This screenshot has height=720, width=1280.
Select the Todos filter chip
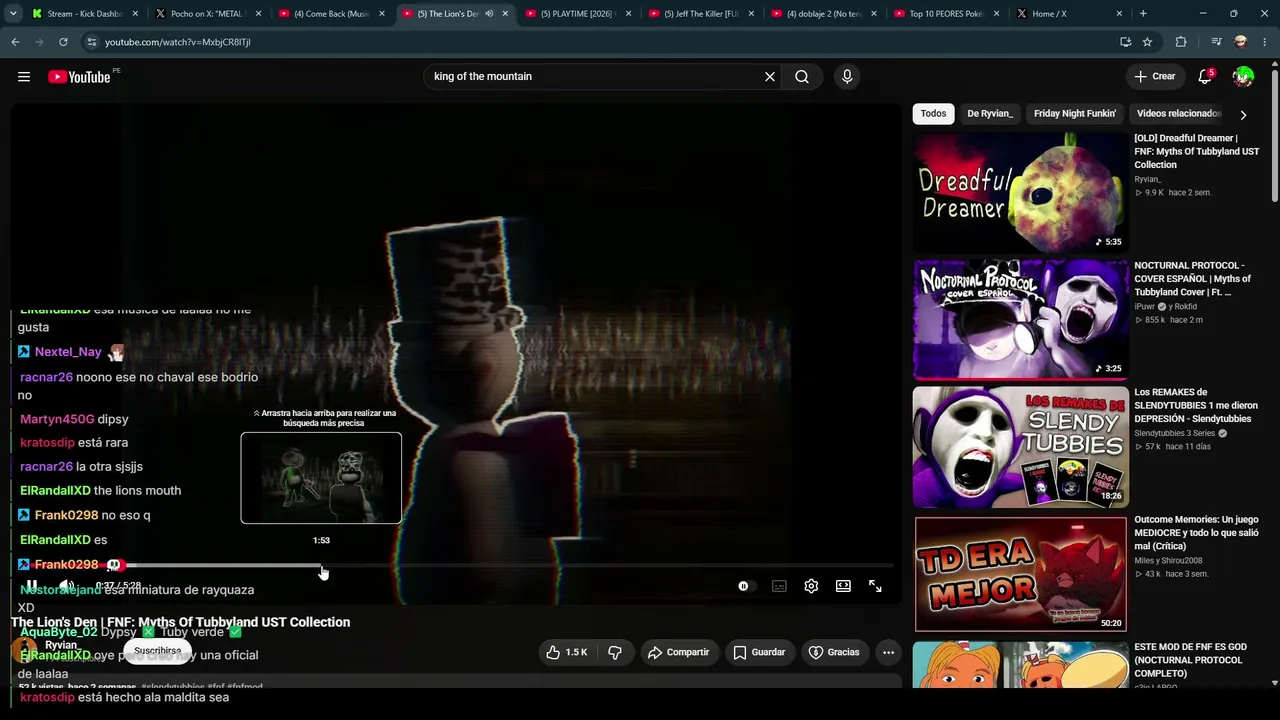click(x=933, y=114)
